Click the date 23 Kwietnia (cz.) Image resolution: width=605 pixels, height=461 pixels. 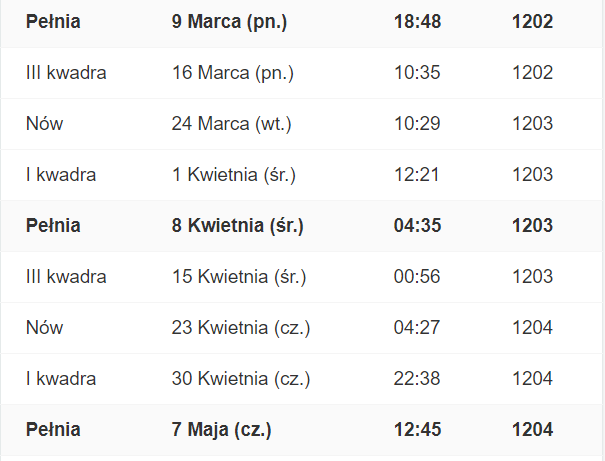pos(241,328)
